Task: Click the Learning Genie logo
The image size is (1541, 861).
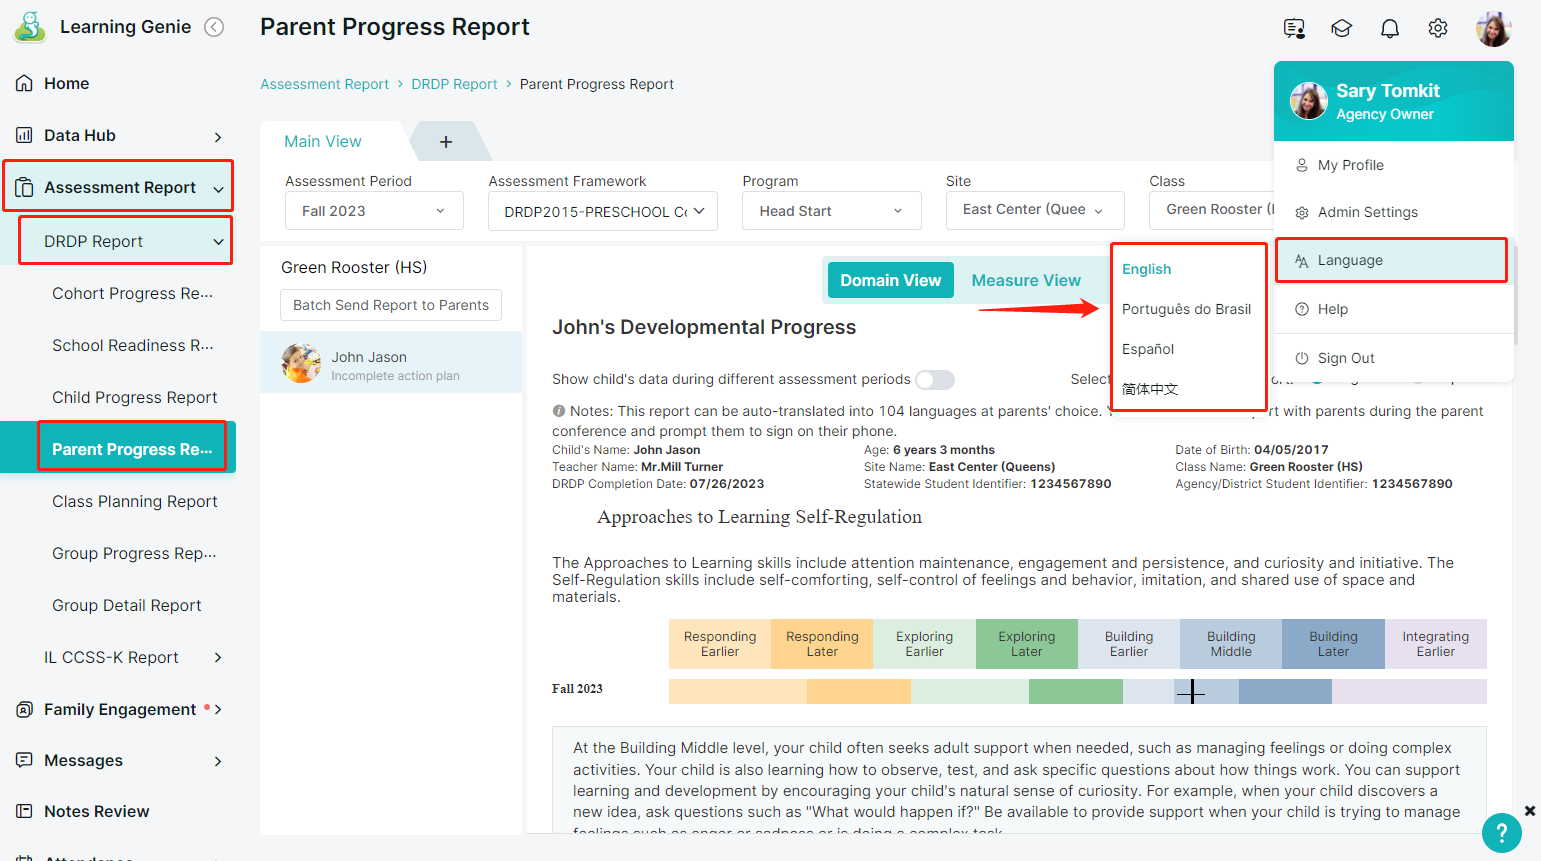Action: point(31,27)
